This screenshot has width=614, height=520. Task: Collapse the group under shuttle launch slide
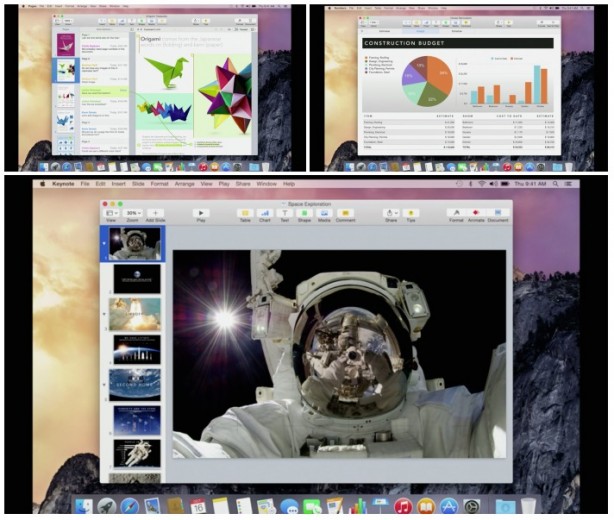104,314
